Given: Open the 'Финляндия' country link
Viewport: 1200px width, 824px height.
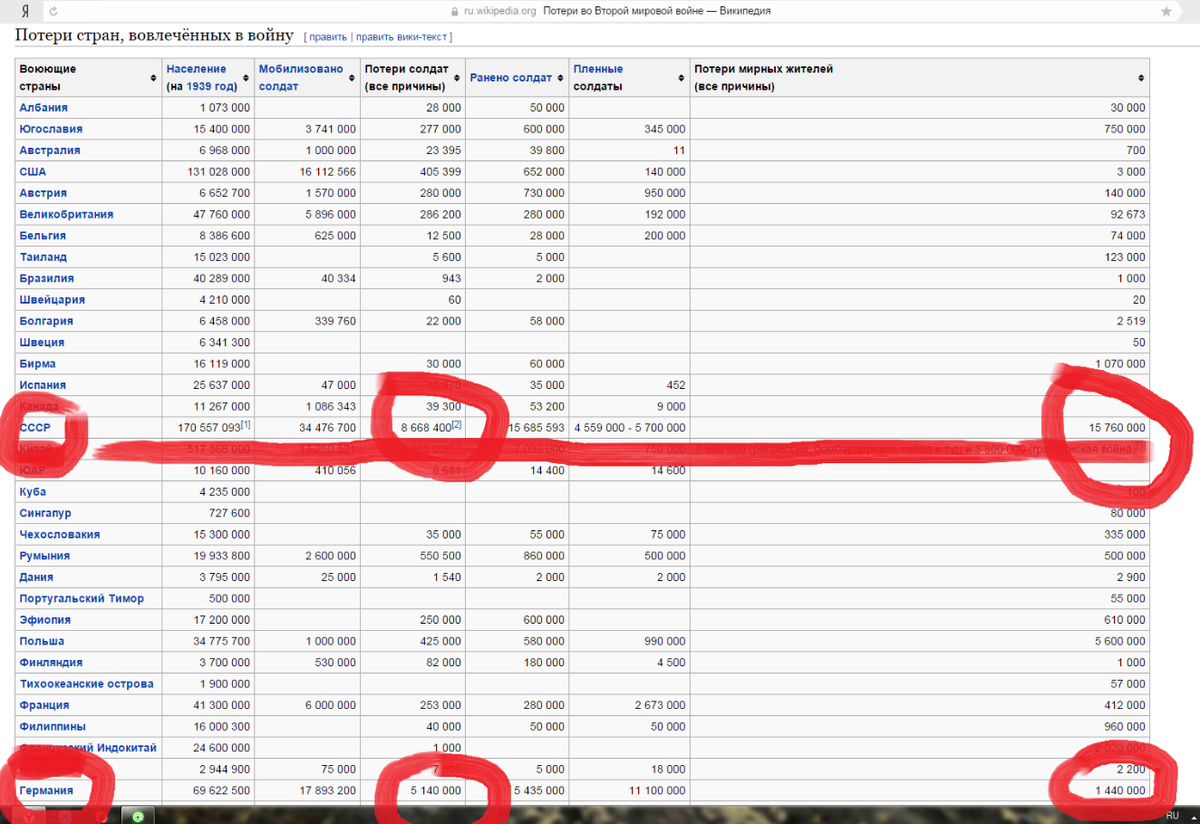Looking at the screenshot, I should pyautogui.click(x=50, y=662).
